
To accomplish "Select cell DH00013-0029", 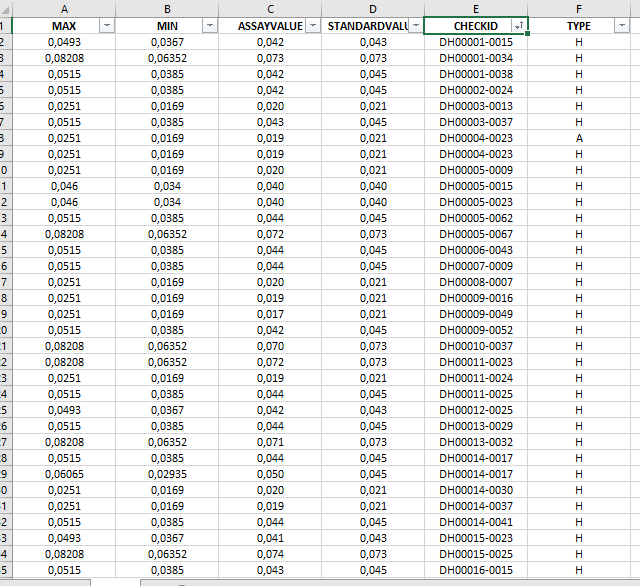I will tap(476, 426).
